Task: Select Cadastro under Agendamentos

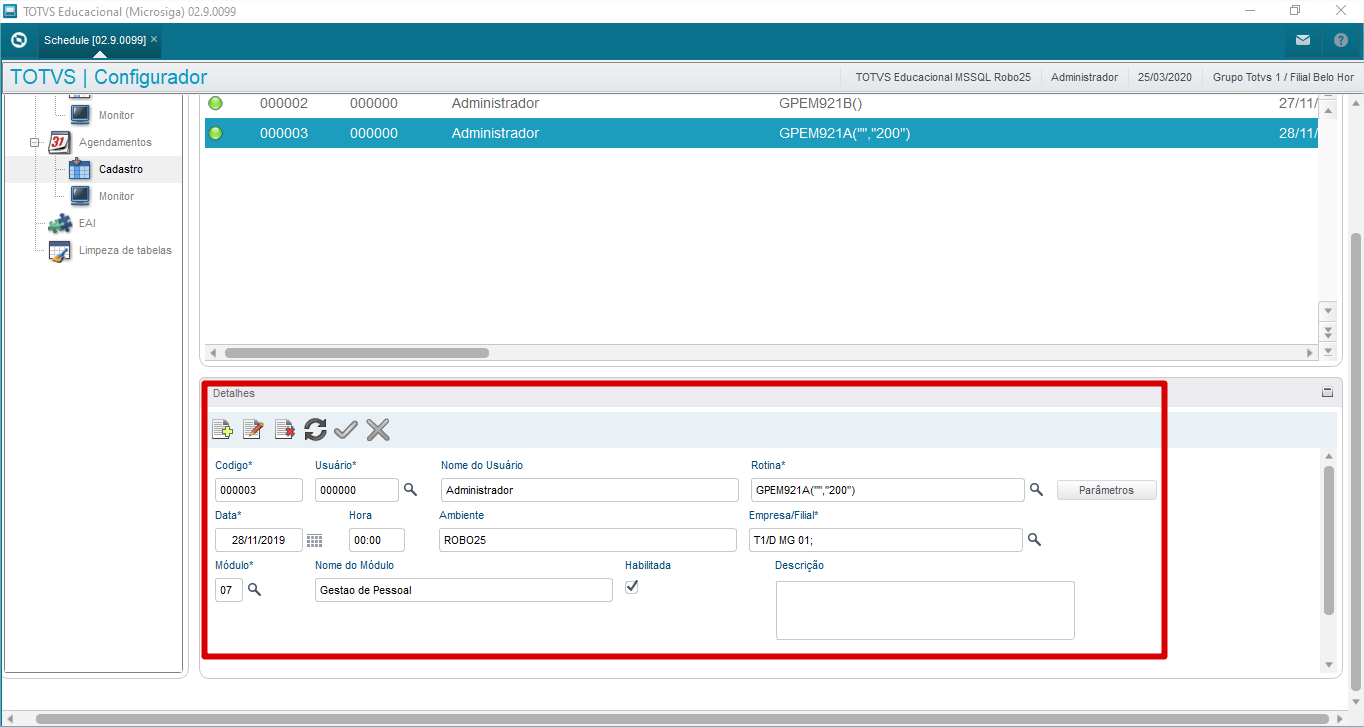Action: (x=121, y=170)
